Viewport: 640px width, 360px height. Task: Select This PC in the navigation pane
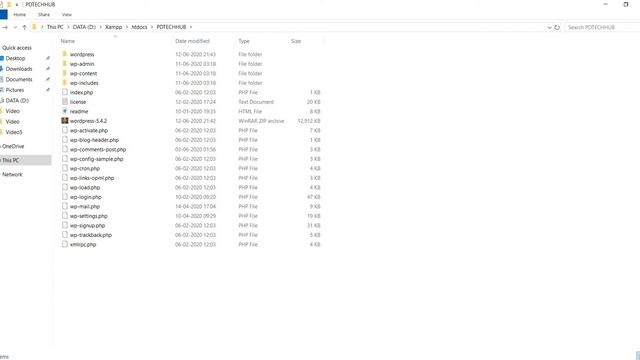[11, 160]
